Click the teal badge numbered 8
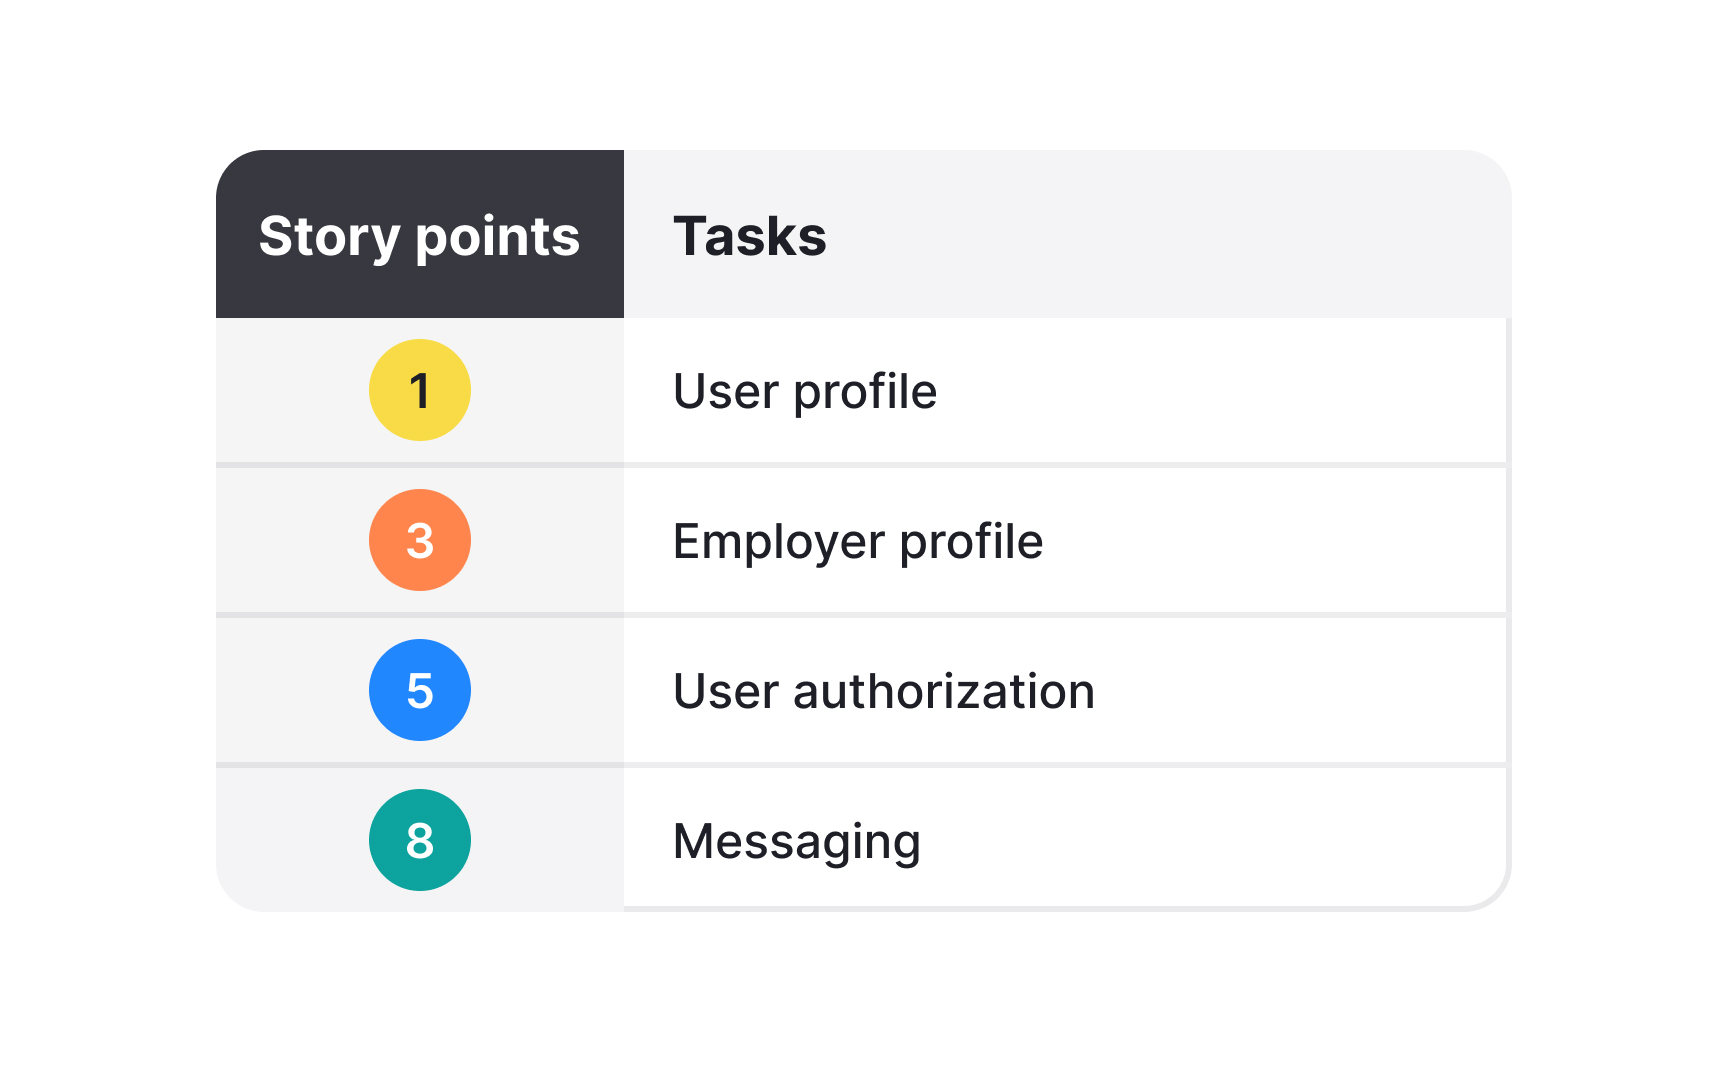Image resolution: width=1728 pixels, height=1080 pixels. pyautogui.click(x=420, y=840)
